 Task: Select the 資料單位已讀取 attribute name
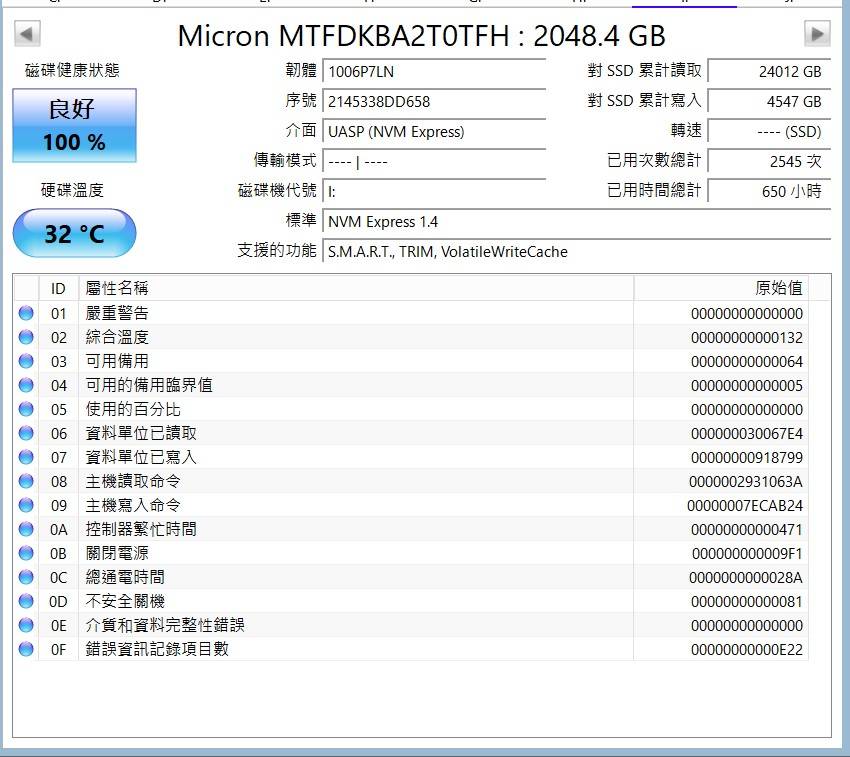141,433
